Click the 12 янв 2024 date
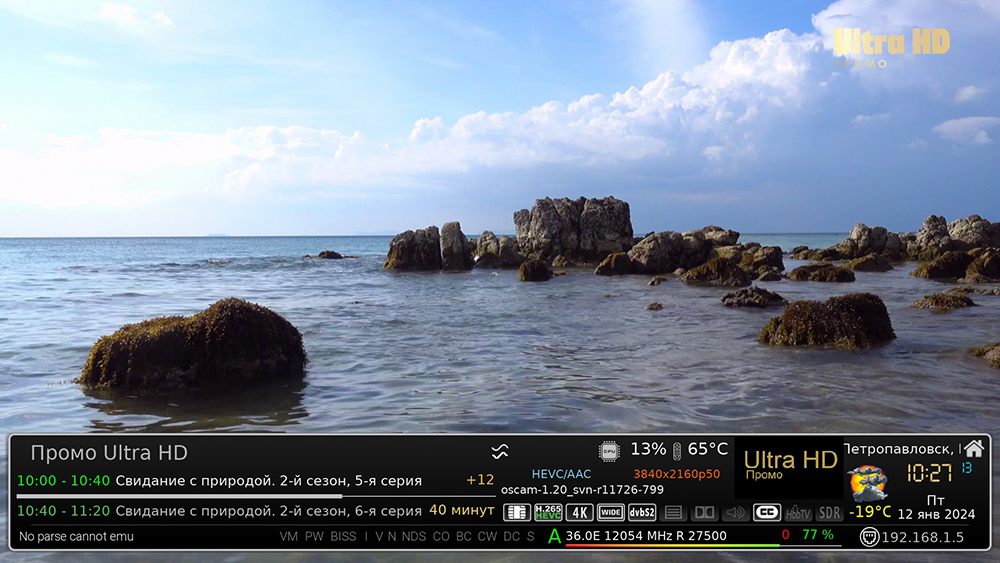 936,514
